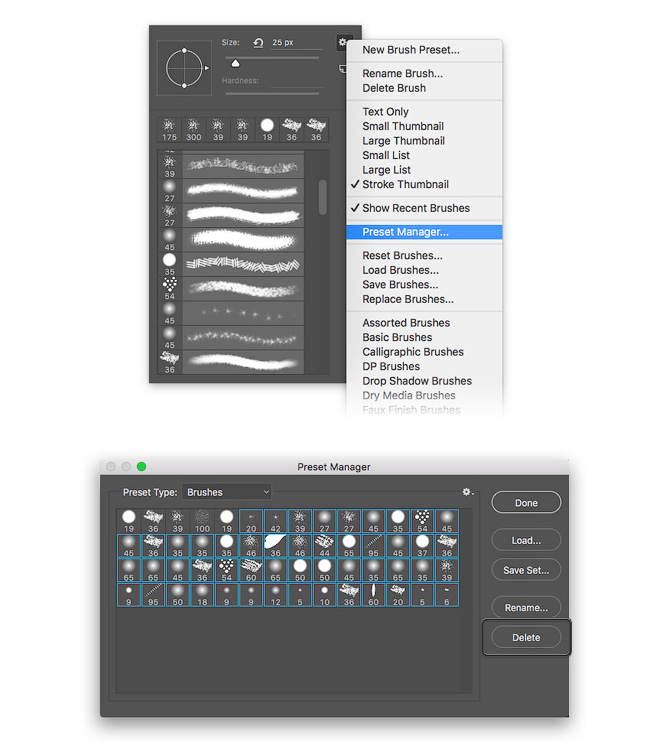This screenshot has height=748, width=650.
Task: Click the Preset Manager gear icon
Action: pos(467,492)
